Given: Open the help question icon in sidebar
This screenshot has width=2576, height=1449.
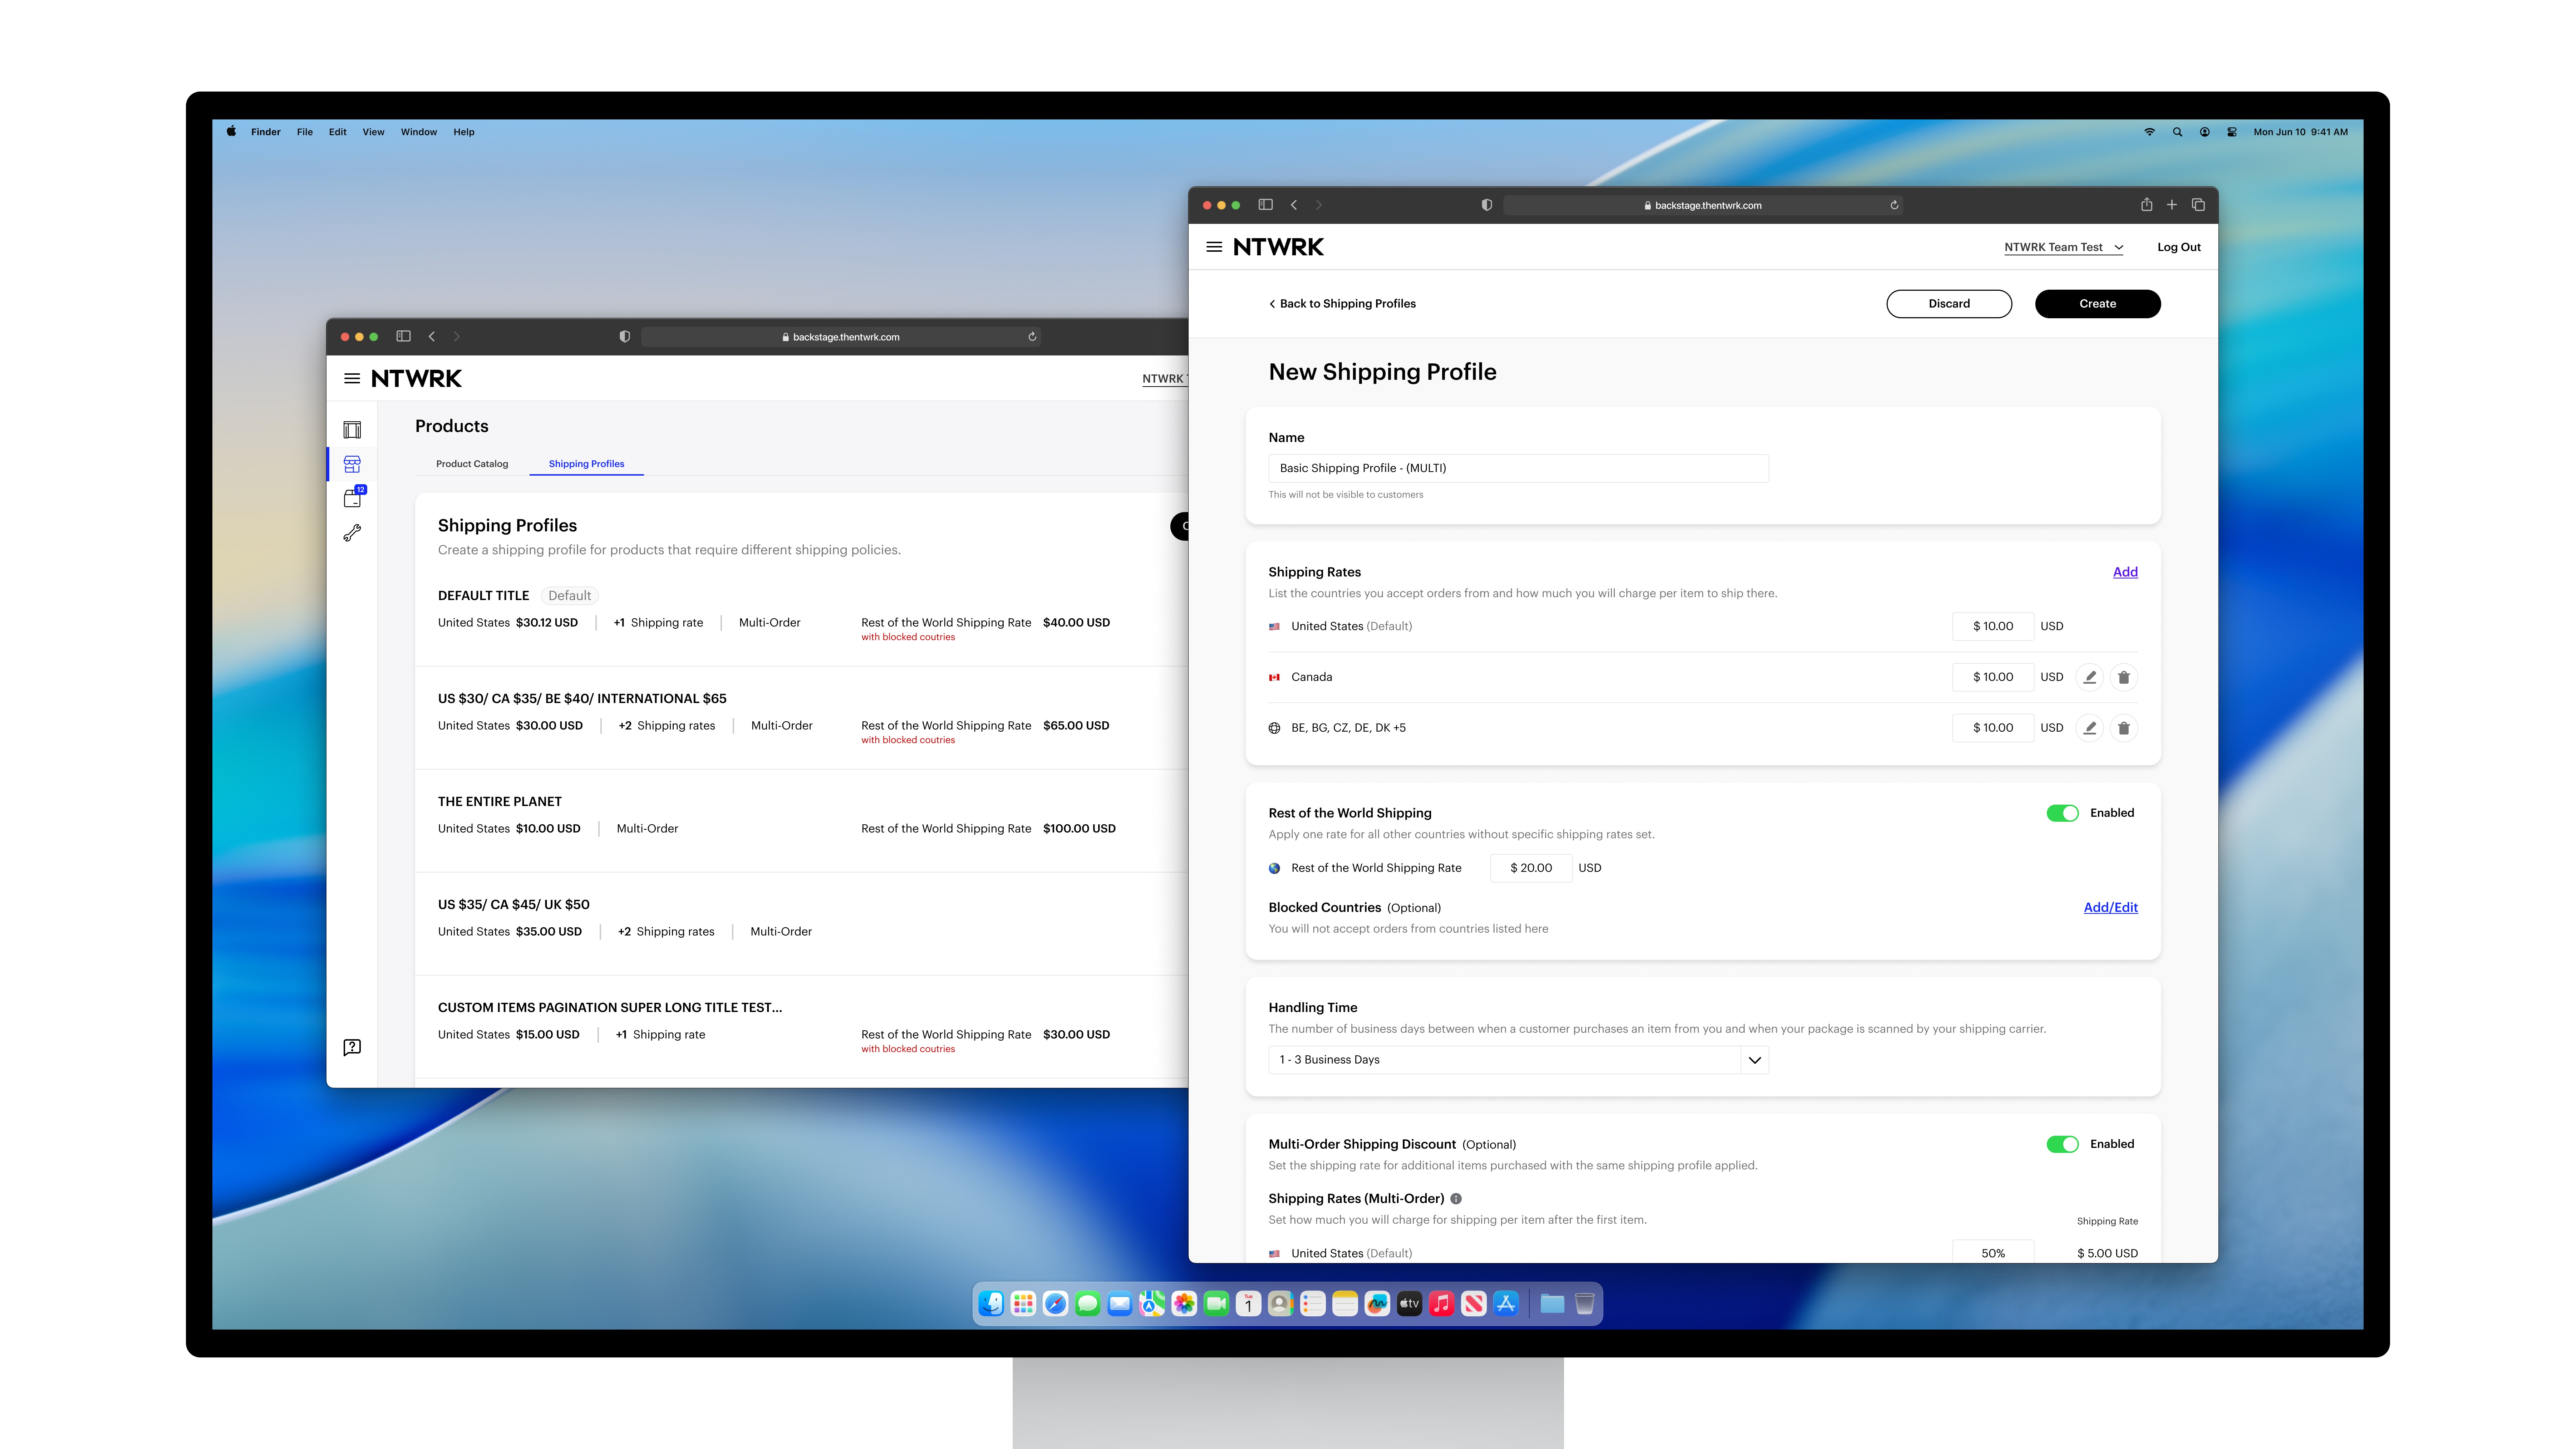Looking at the screenshot, I should (352, 1047).
